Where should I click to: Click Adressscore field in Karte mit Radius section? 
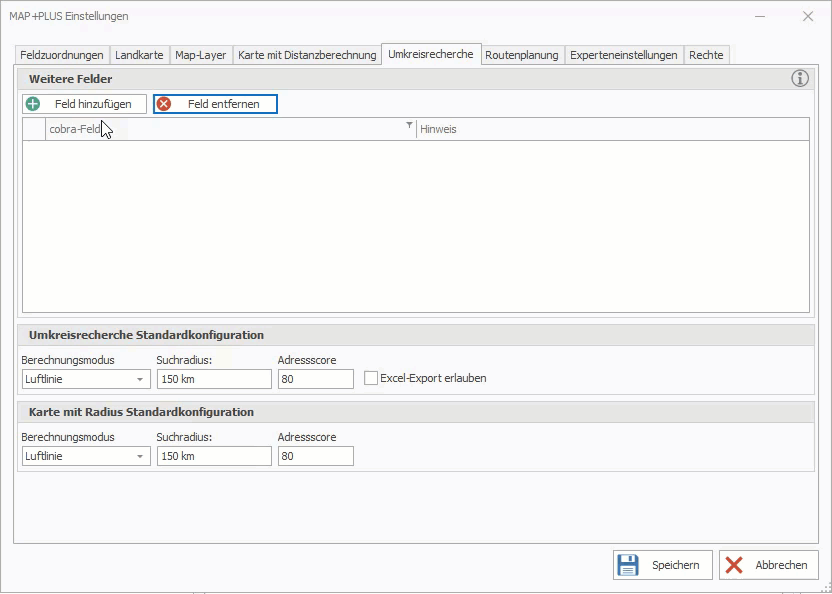(315, 456)
